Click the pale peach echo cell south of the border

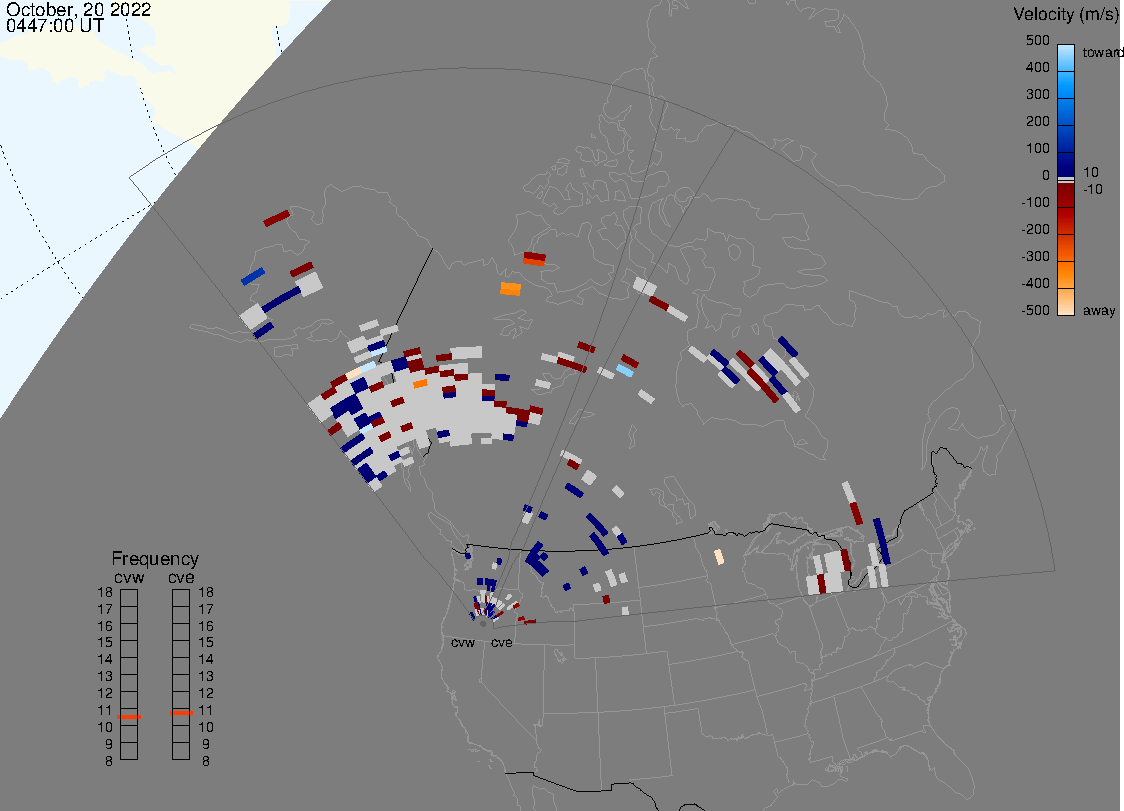(x=718, y=556)
